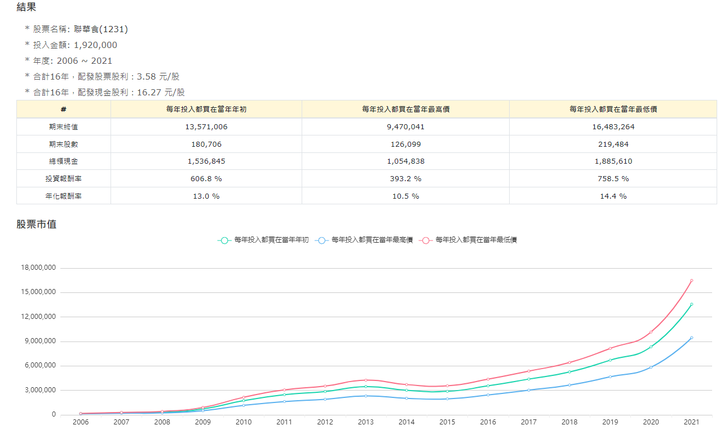Click the 13,571,006 table cell

point(206,127)
